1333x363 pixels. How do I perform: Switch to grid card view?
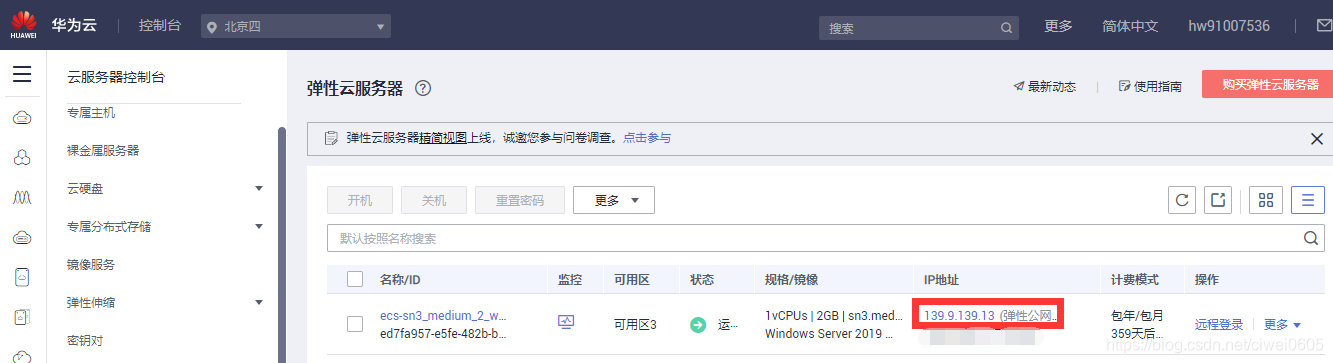click(1265, 200)
